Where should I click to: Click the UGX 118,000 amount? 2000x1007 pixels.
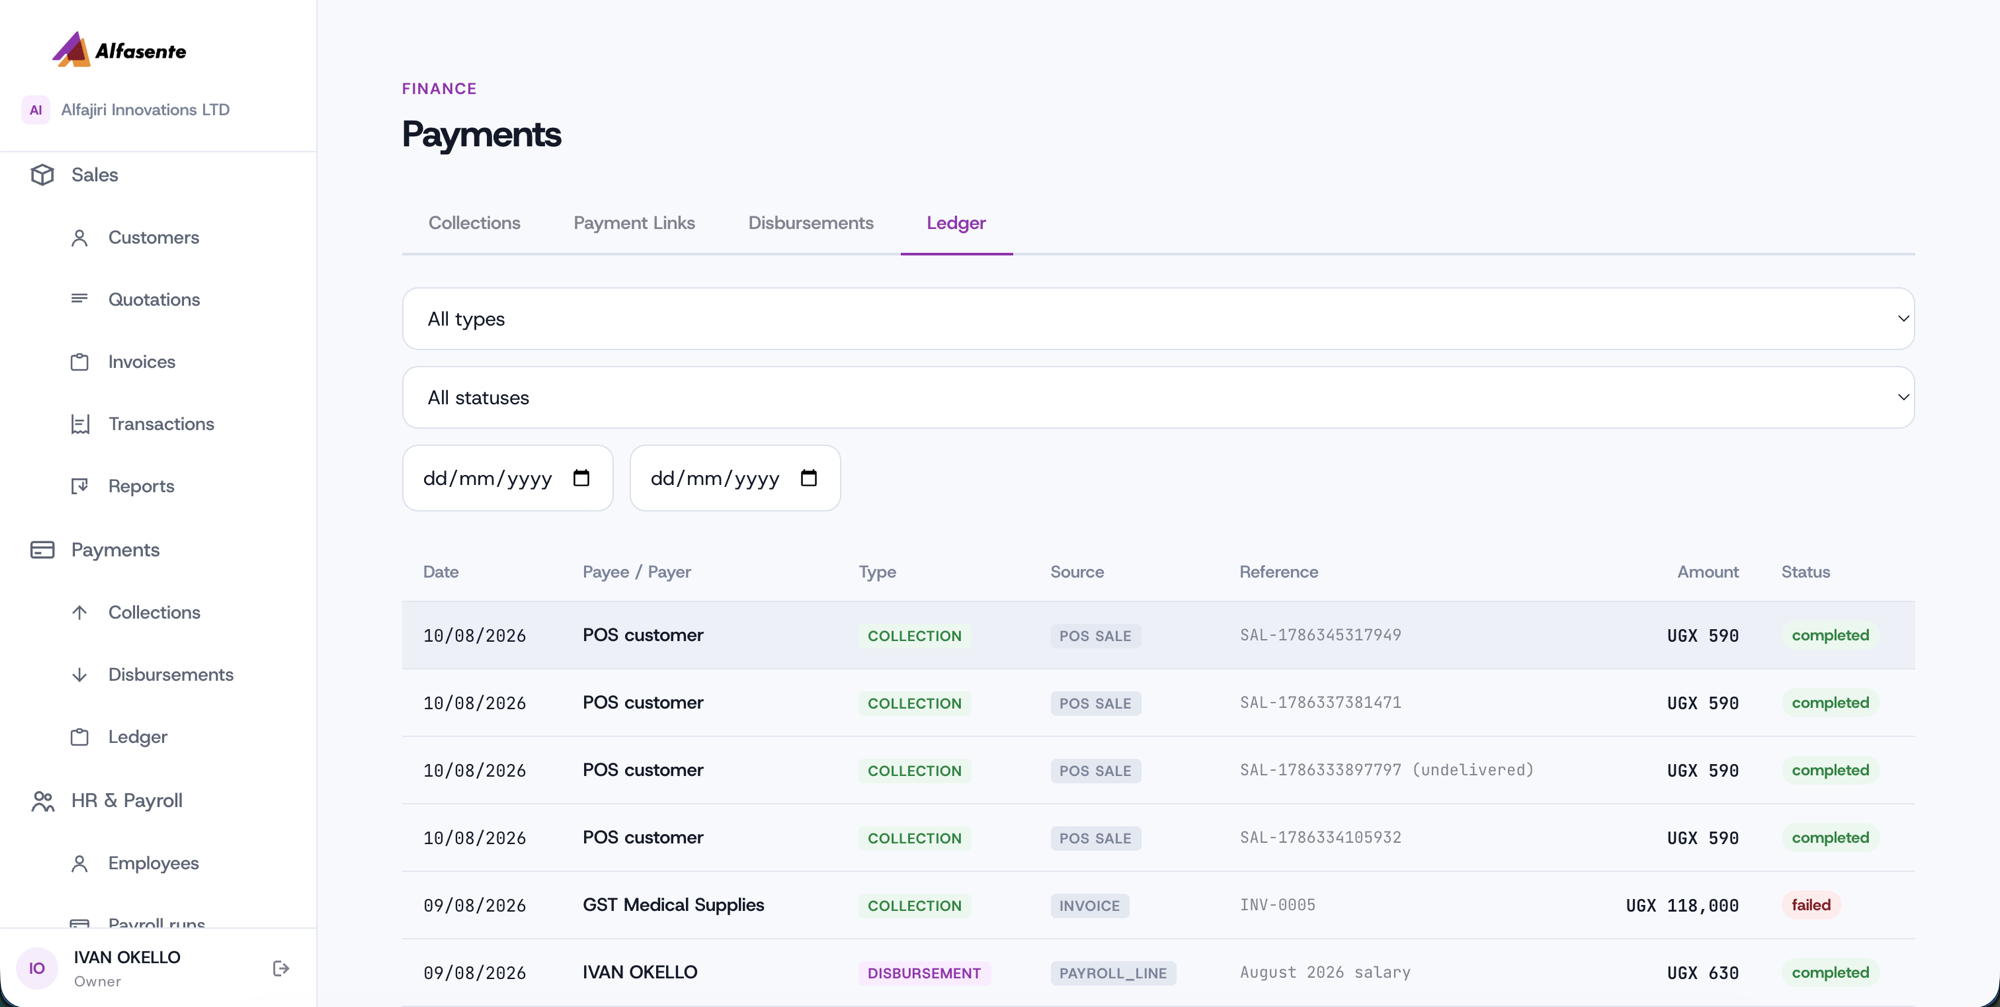[x=1682, y=906]
